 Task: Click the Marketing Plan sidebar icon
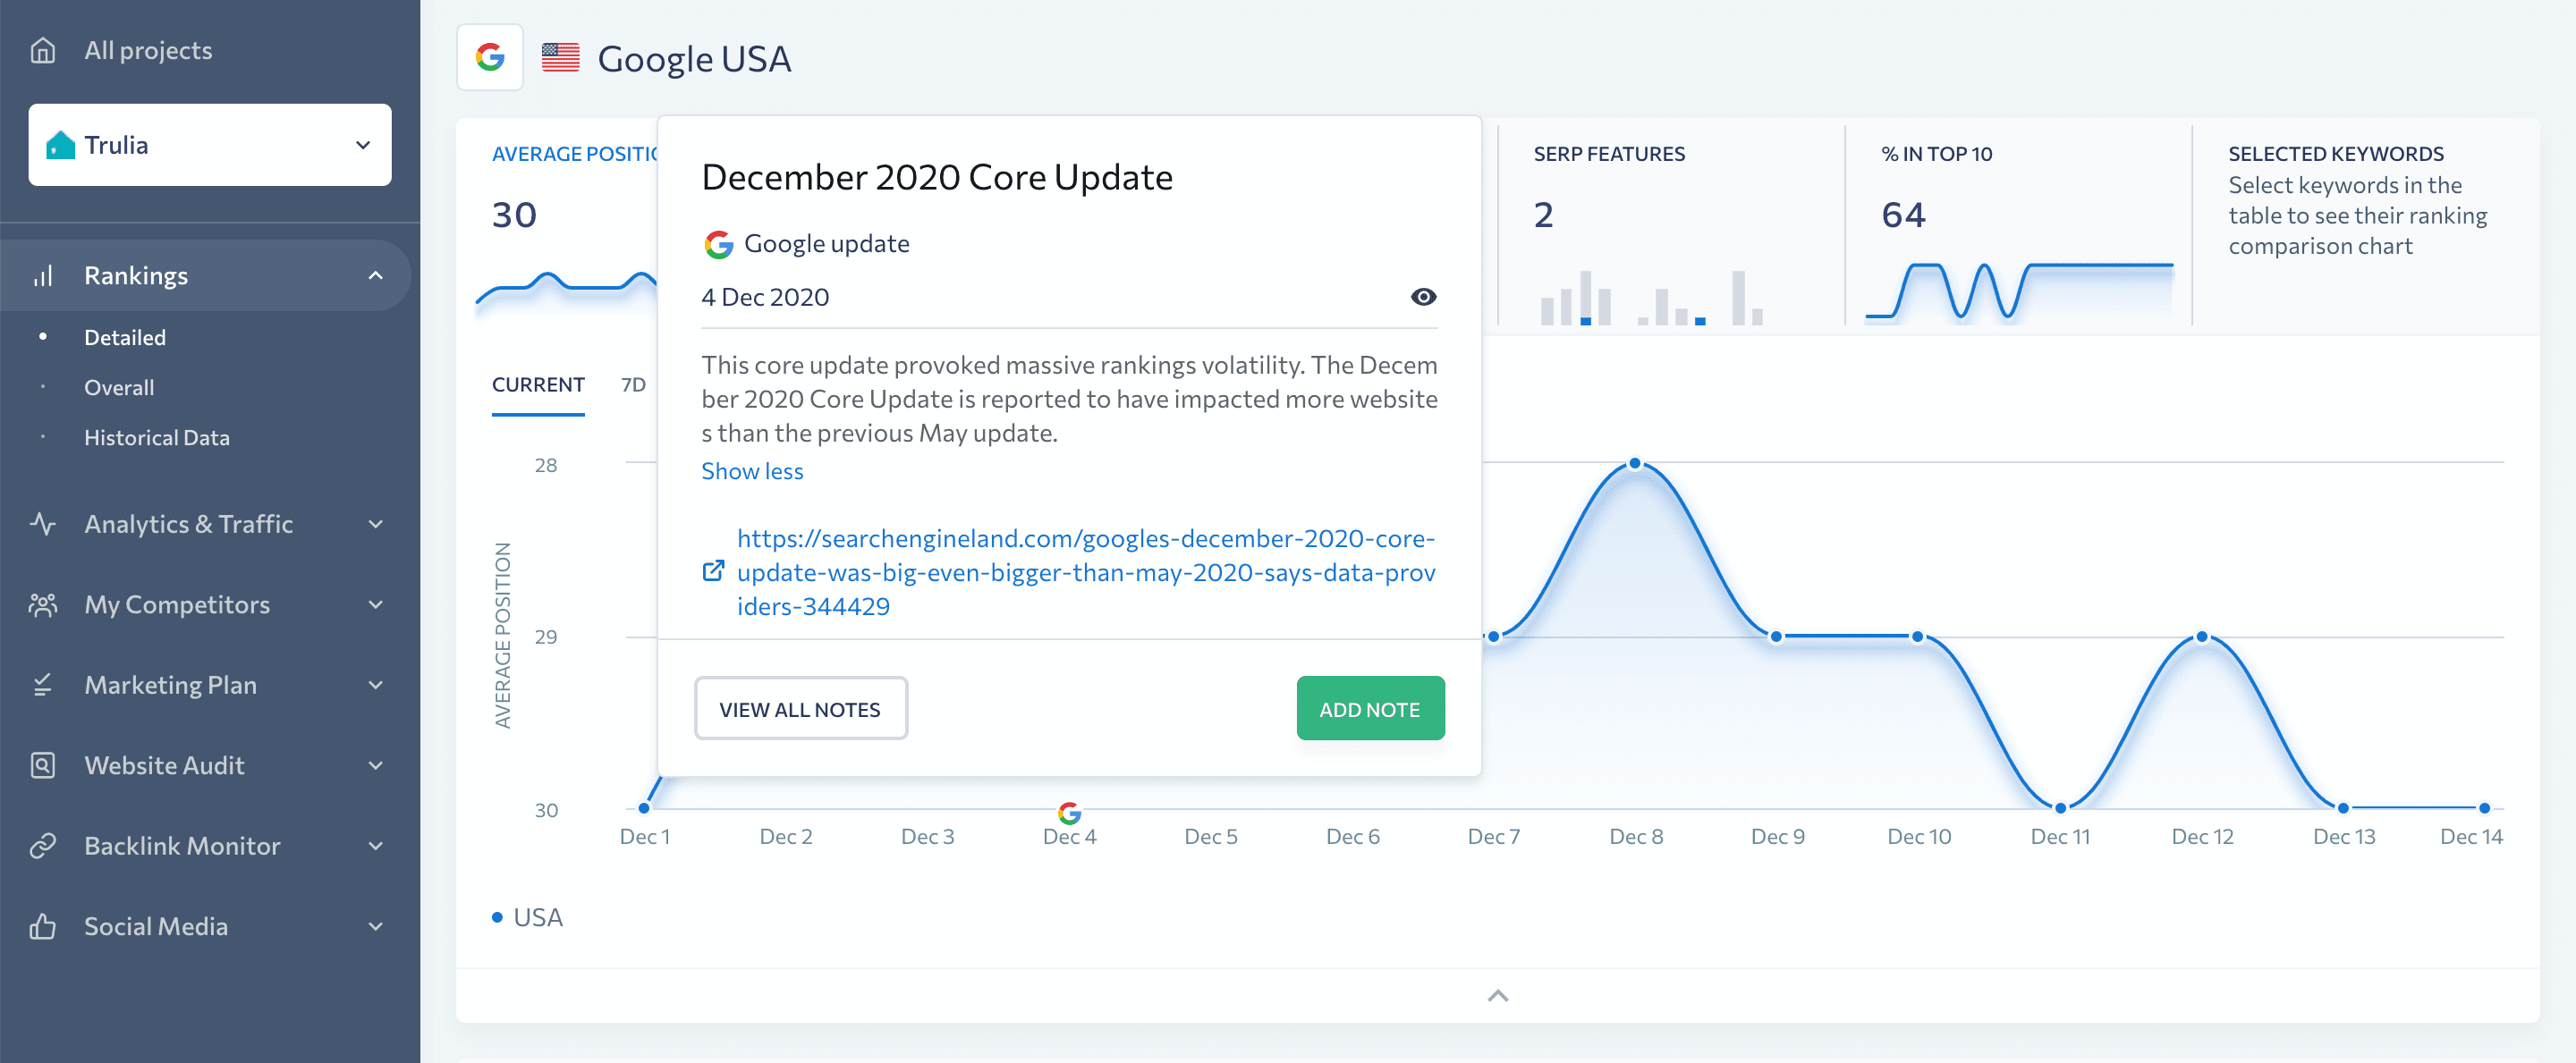coord(45,683)
